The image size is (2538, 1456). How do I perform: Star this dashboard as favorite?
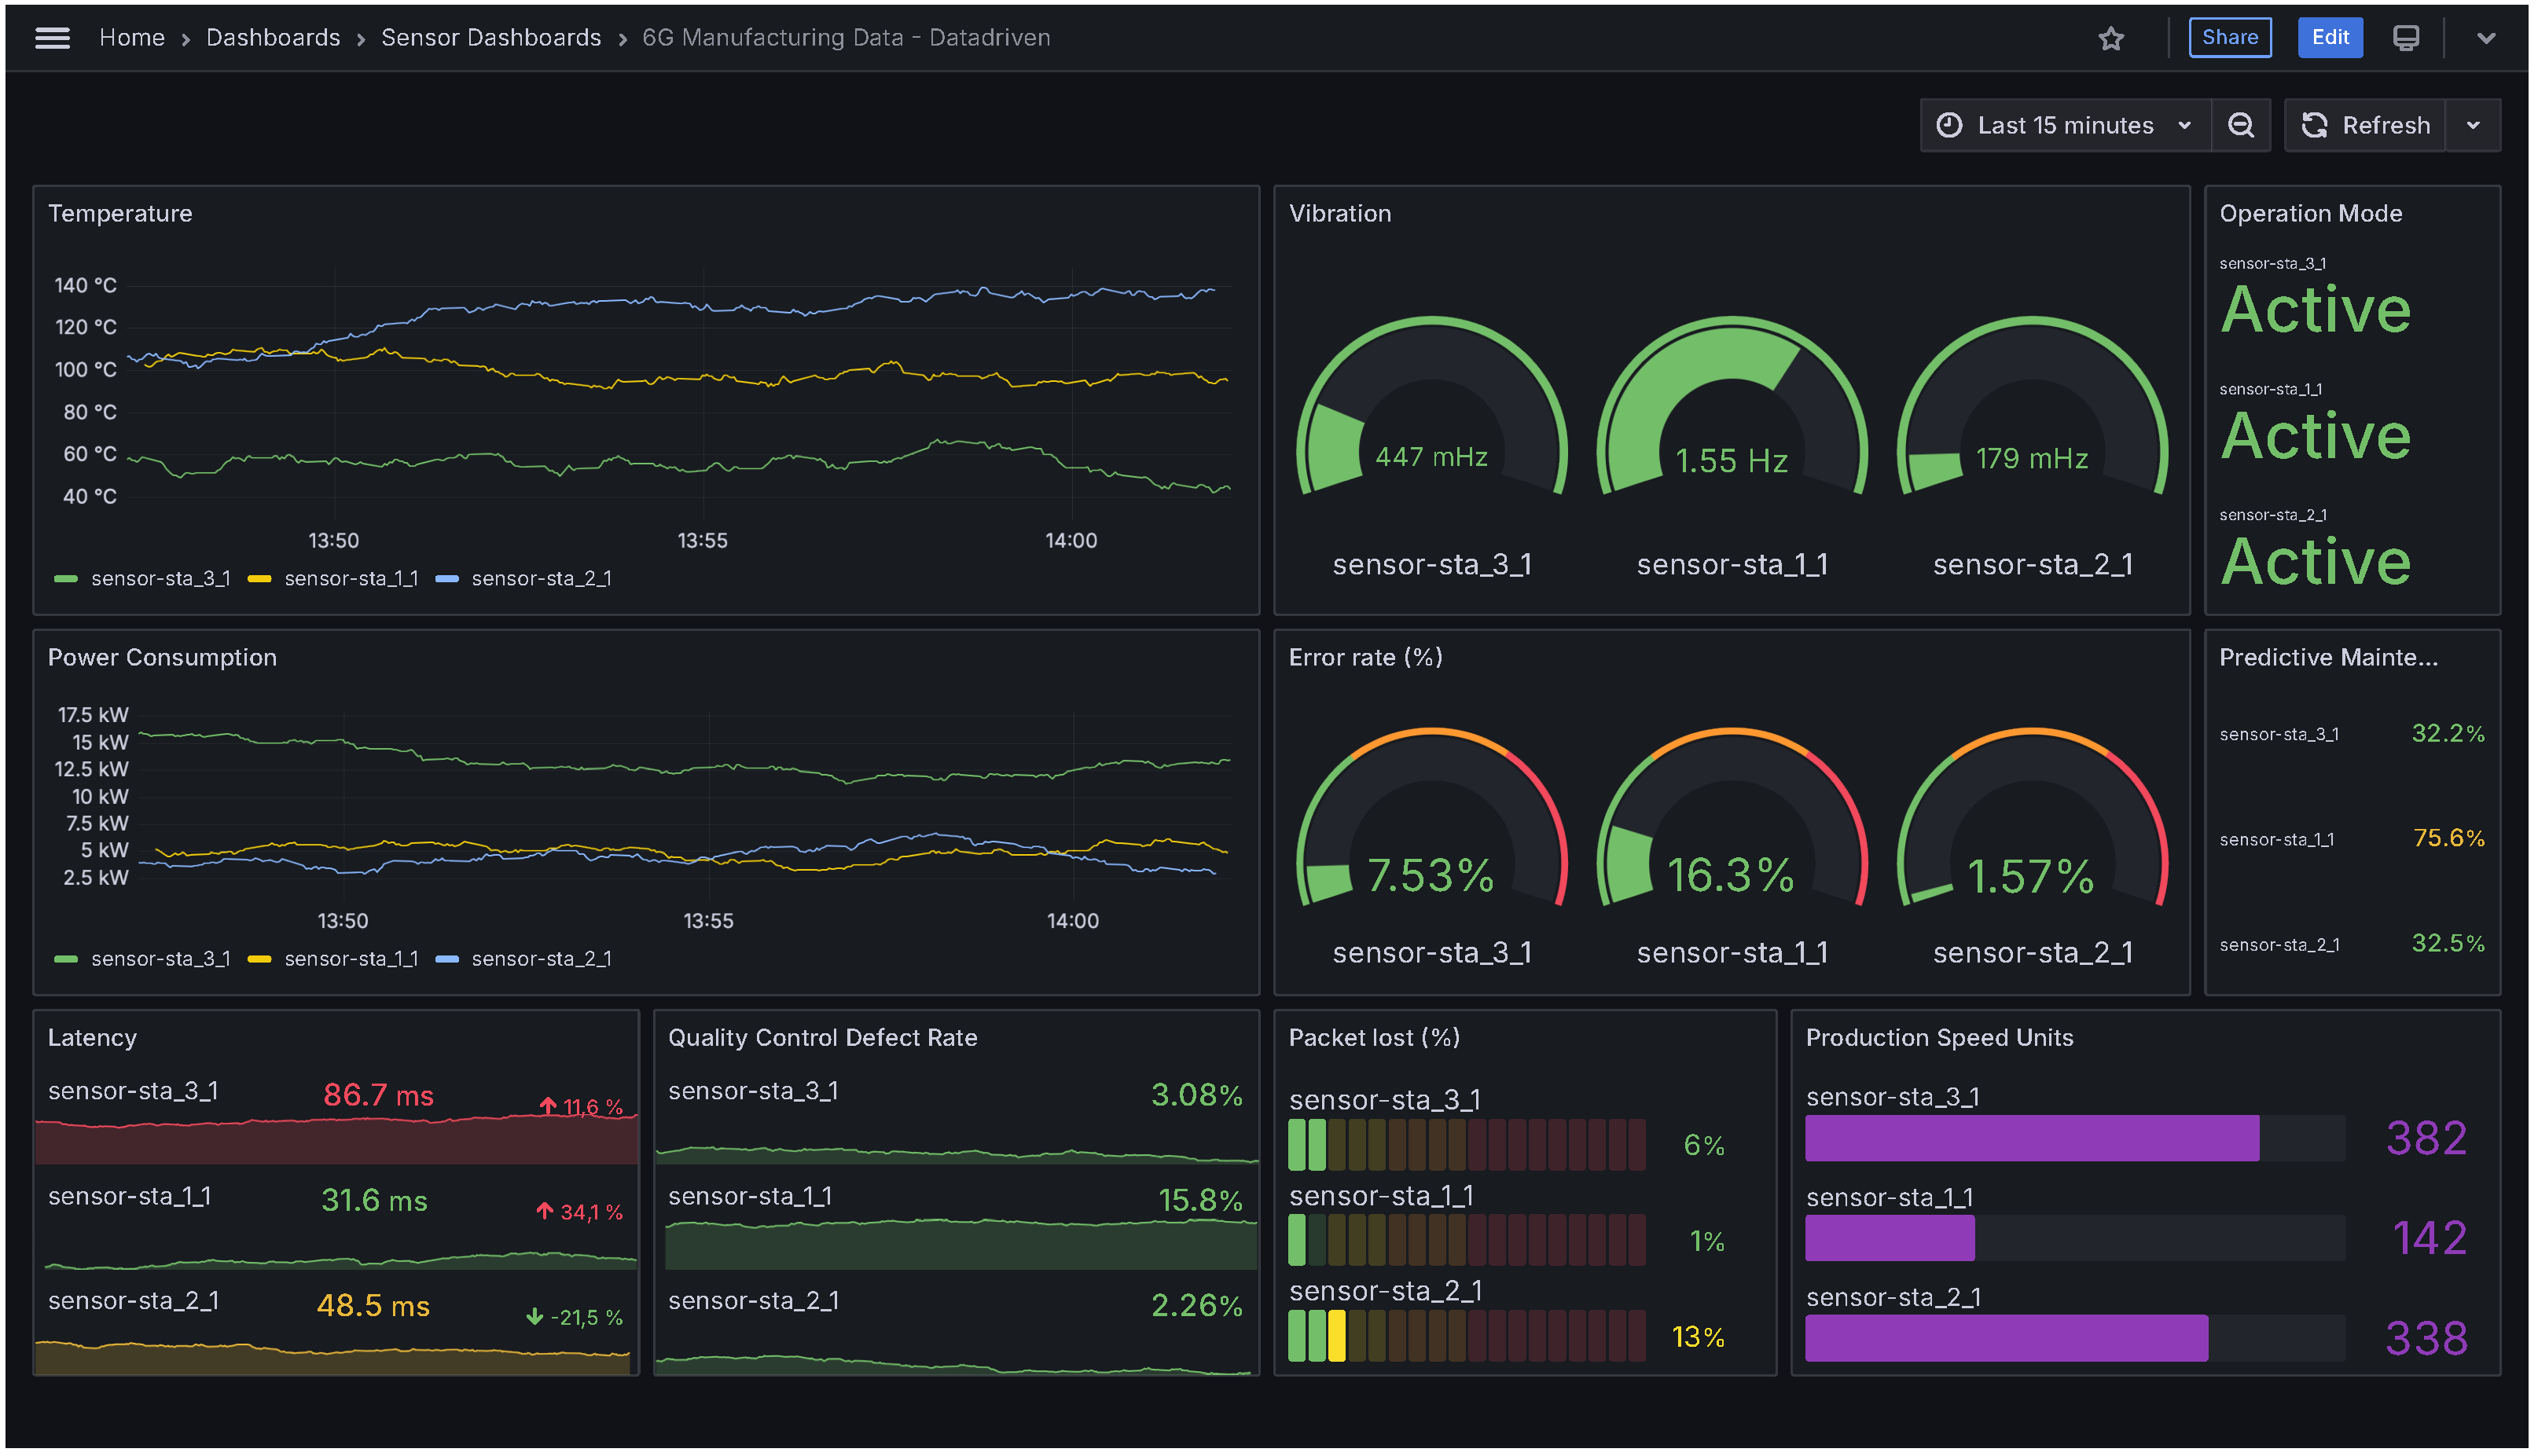2110,38
